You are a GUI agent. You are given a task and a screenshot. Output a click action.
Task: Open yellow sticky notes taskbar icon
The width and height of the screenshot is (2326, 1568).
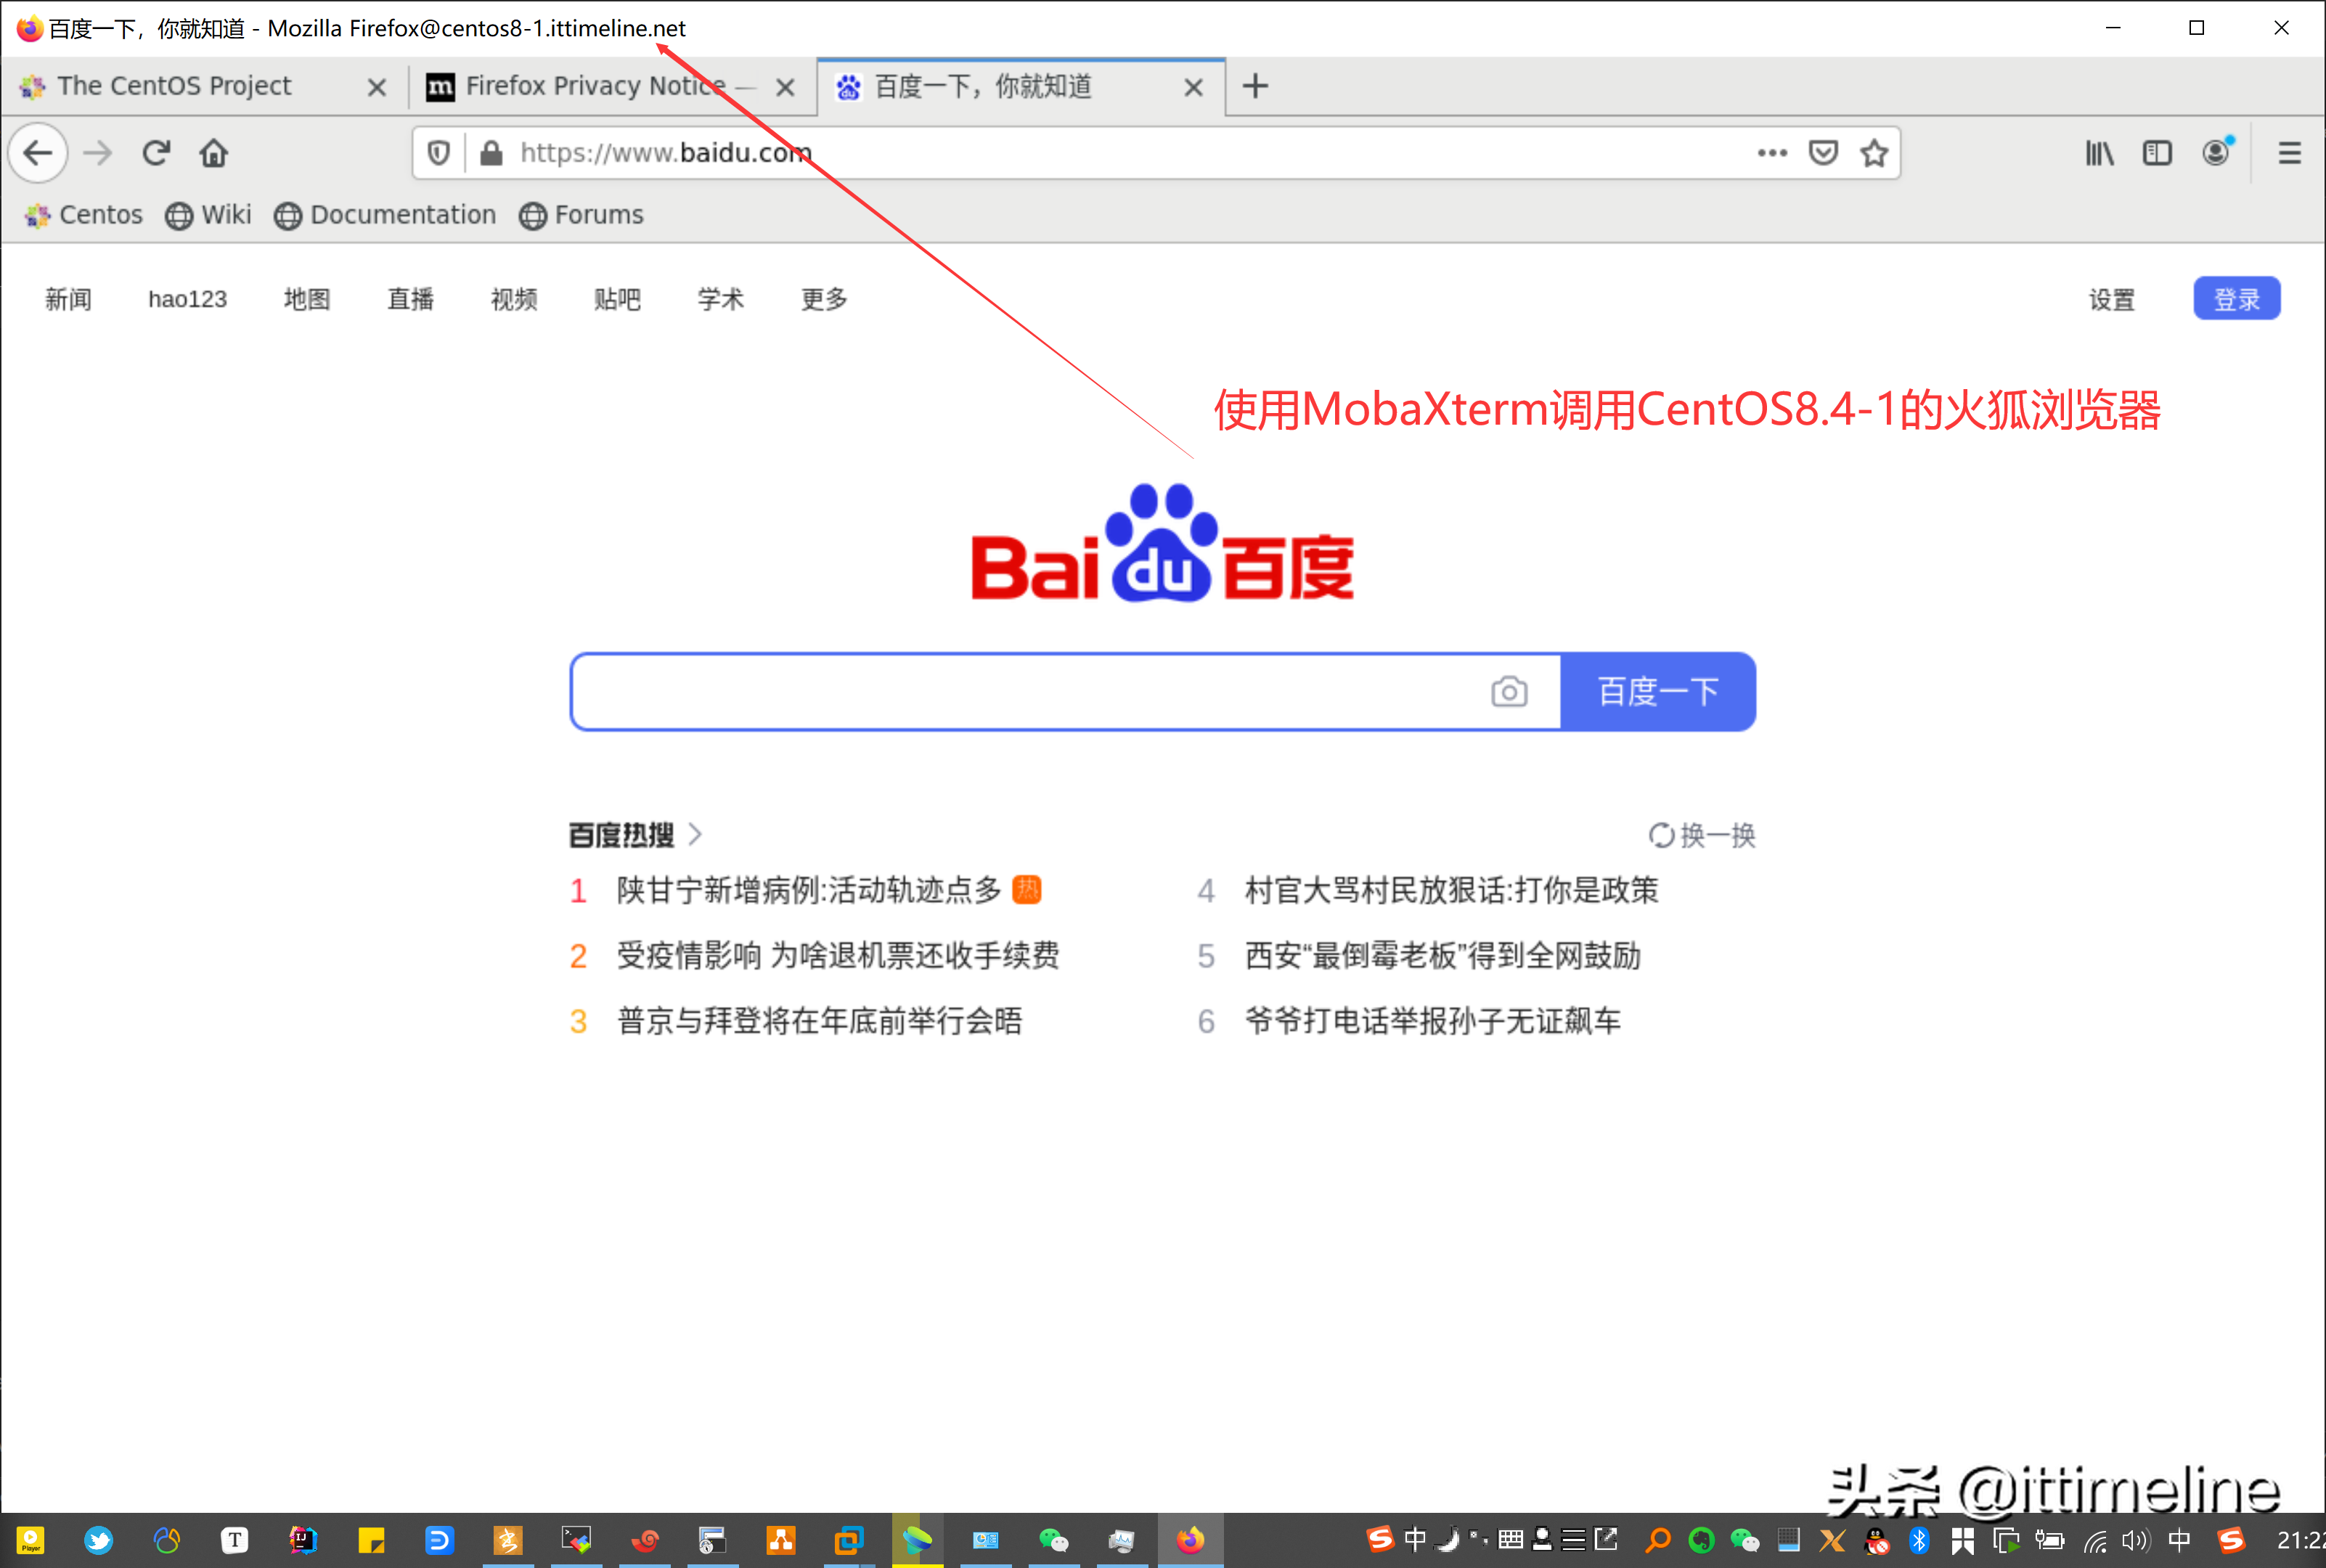coord(371,1540)
